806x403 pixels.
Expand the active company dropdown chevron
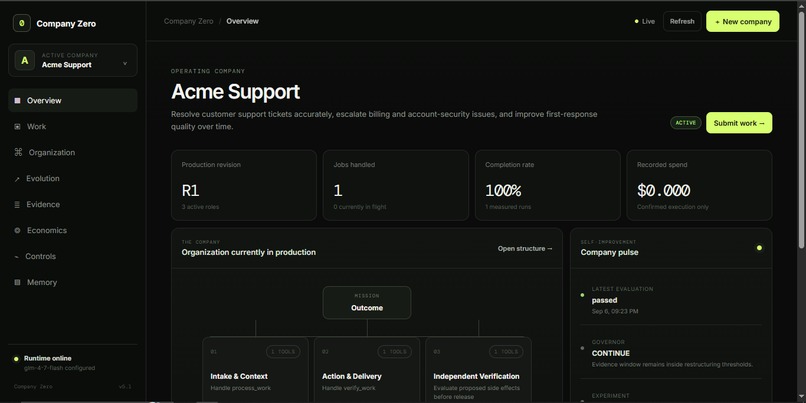coord(125,64)
